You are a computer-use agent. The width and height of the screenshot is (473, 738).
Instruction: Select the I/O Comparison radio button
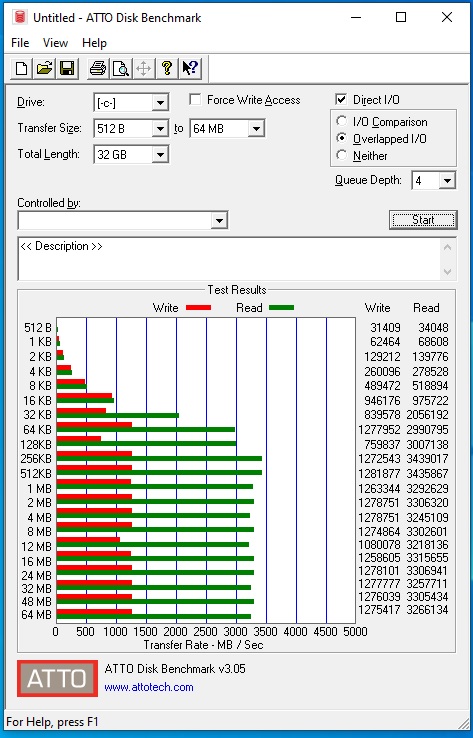point(342,121)
